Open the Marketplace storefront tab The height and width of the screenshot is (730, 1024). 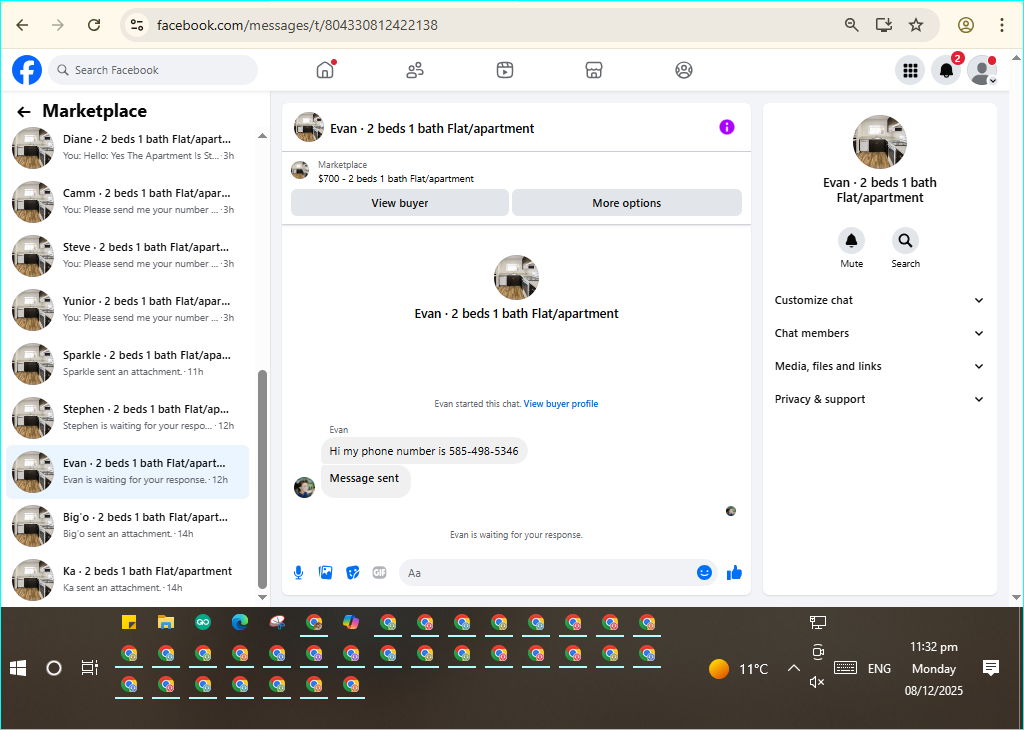coord(594,70)
